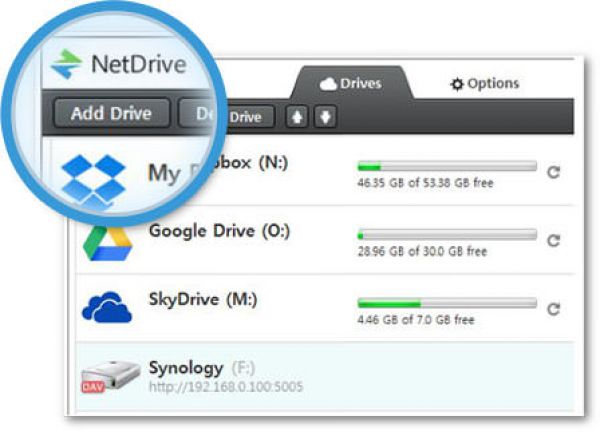Click the Dropbox storage usage bar
600x432 pixels.
(447, 166)
